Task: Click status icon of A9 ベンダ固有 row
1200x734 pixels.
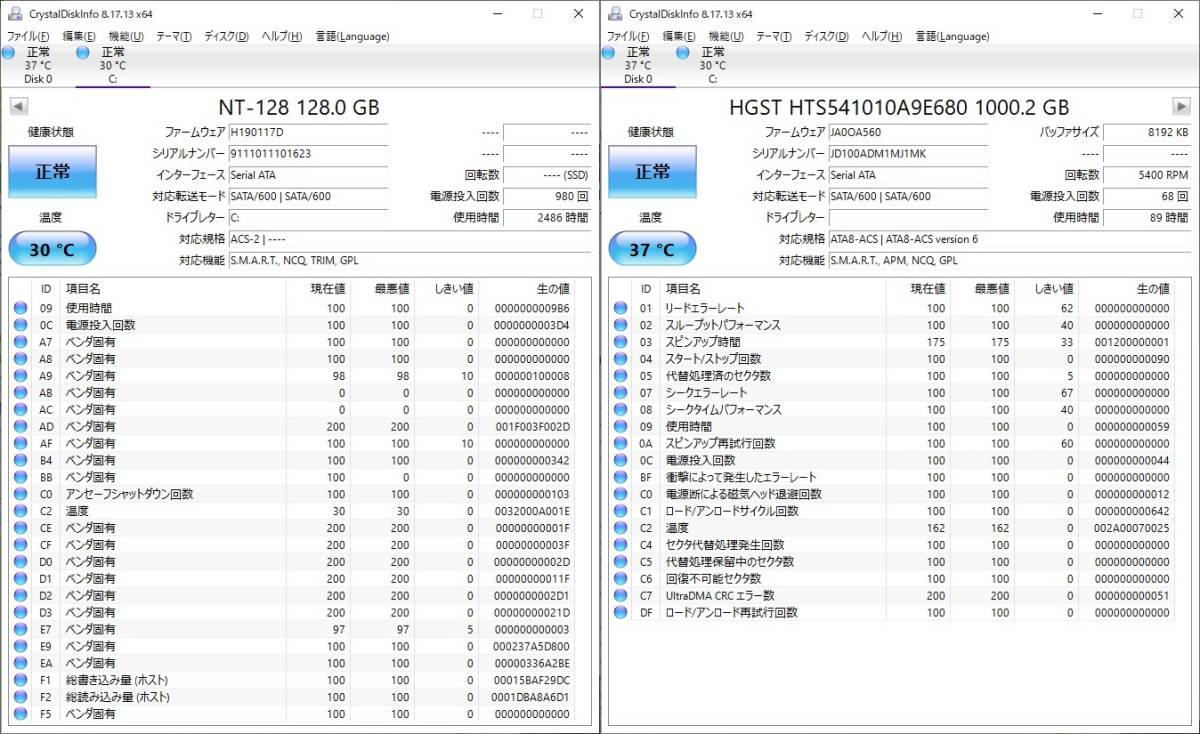Action: click(x=20, y=376)
